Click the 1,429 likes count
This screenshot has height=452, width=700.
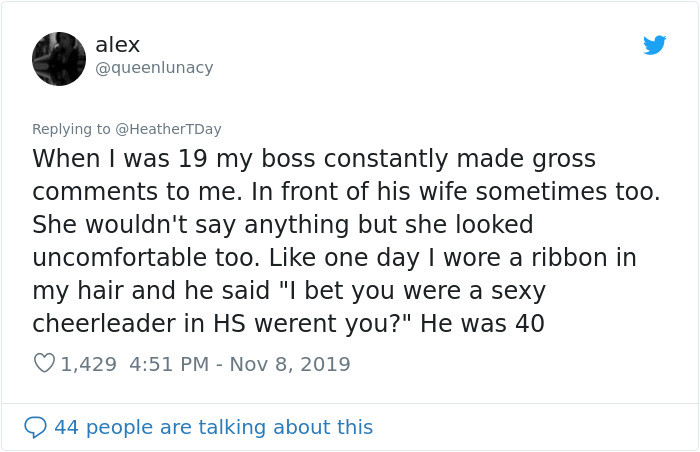[89, 364]
